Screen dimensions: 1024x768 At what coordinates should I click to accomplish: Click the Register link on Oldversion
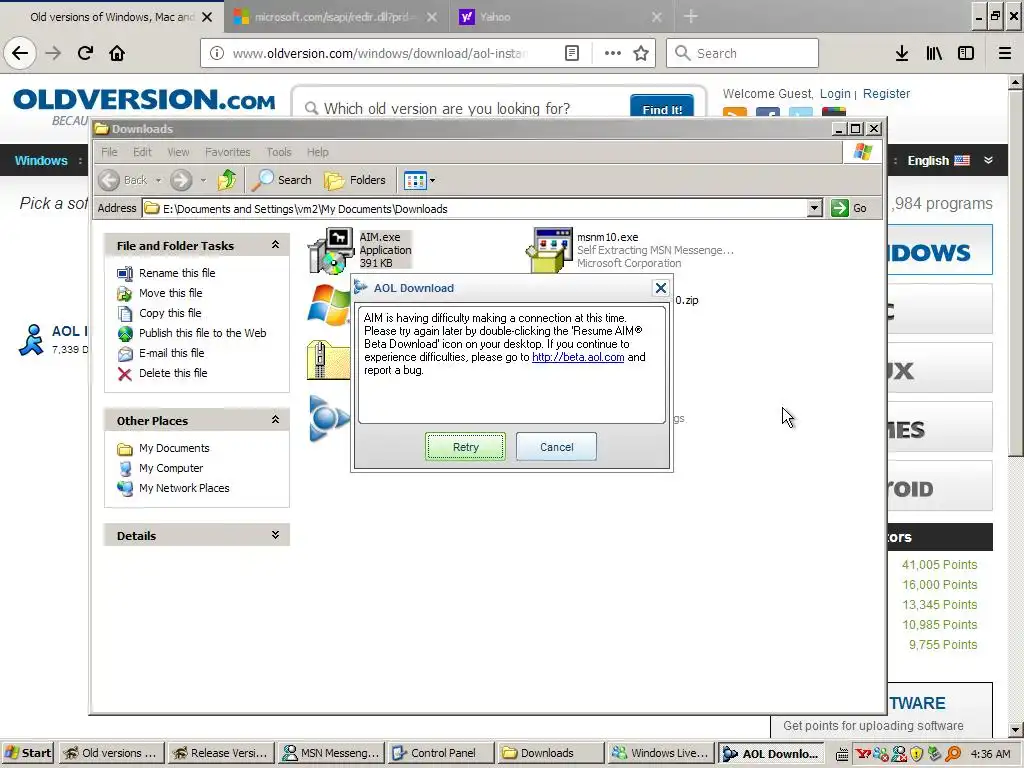click(886, 93)
